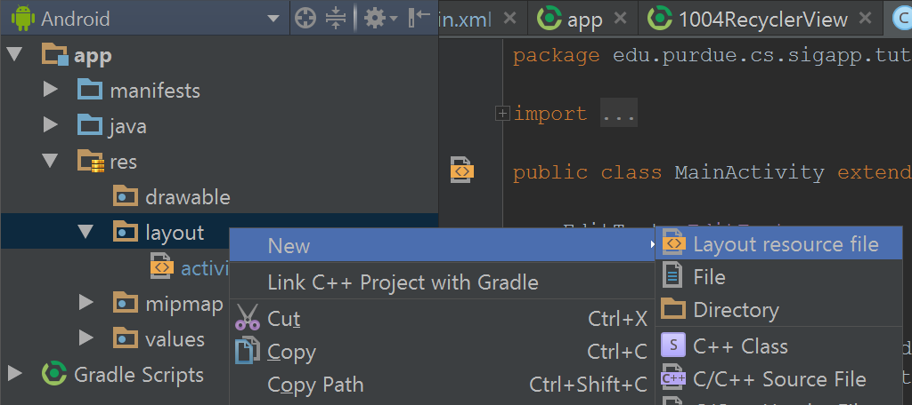The height and width of the screenshot is (405, 912).
Task: Expand the values folder
Action: tap(86, 338)
